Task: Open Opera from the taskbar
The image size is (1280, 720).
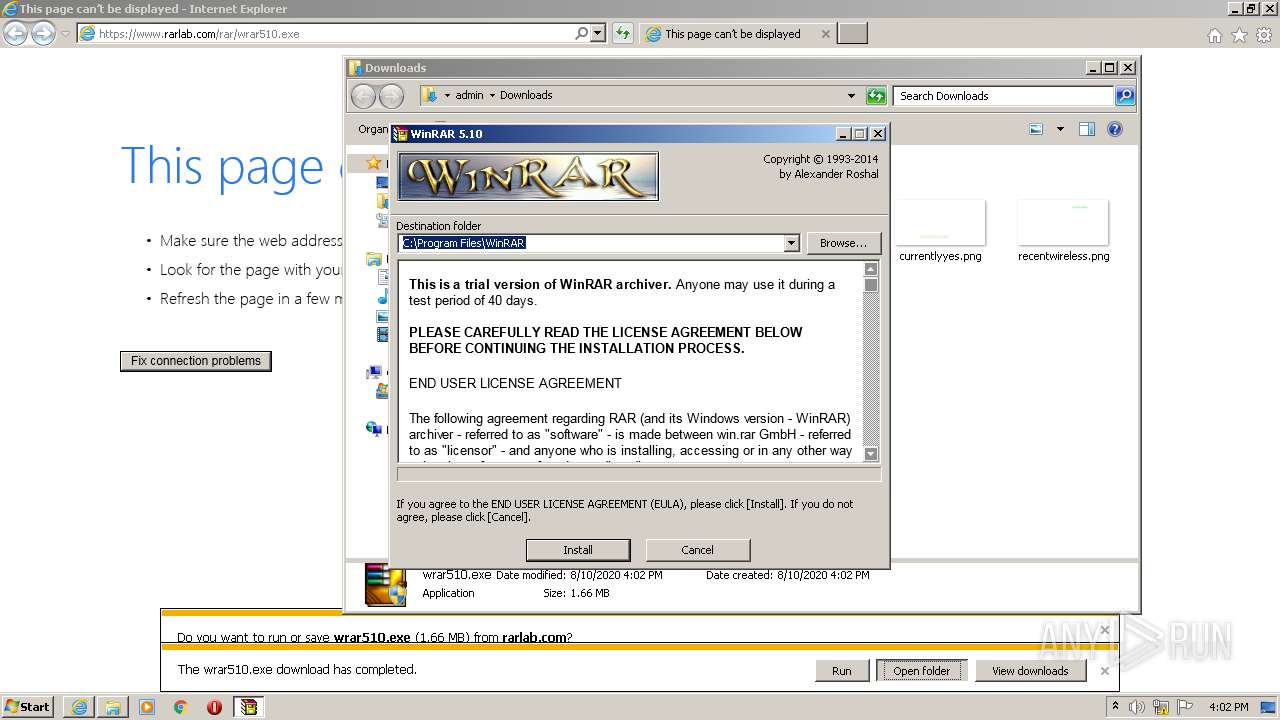Action: click(x=214, y=707)
